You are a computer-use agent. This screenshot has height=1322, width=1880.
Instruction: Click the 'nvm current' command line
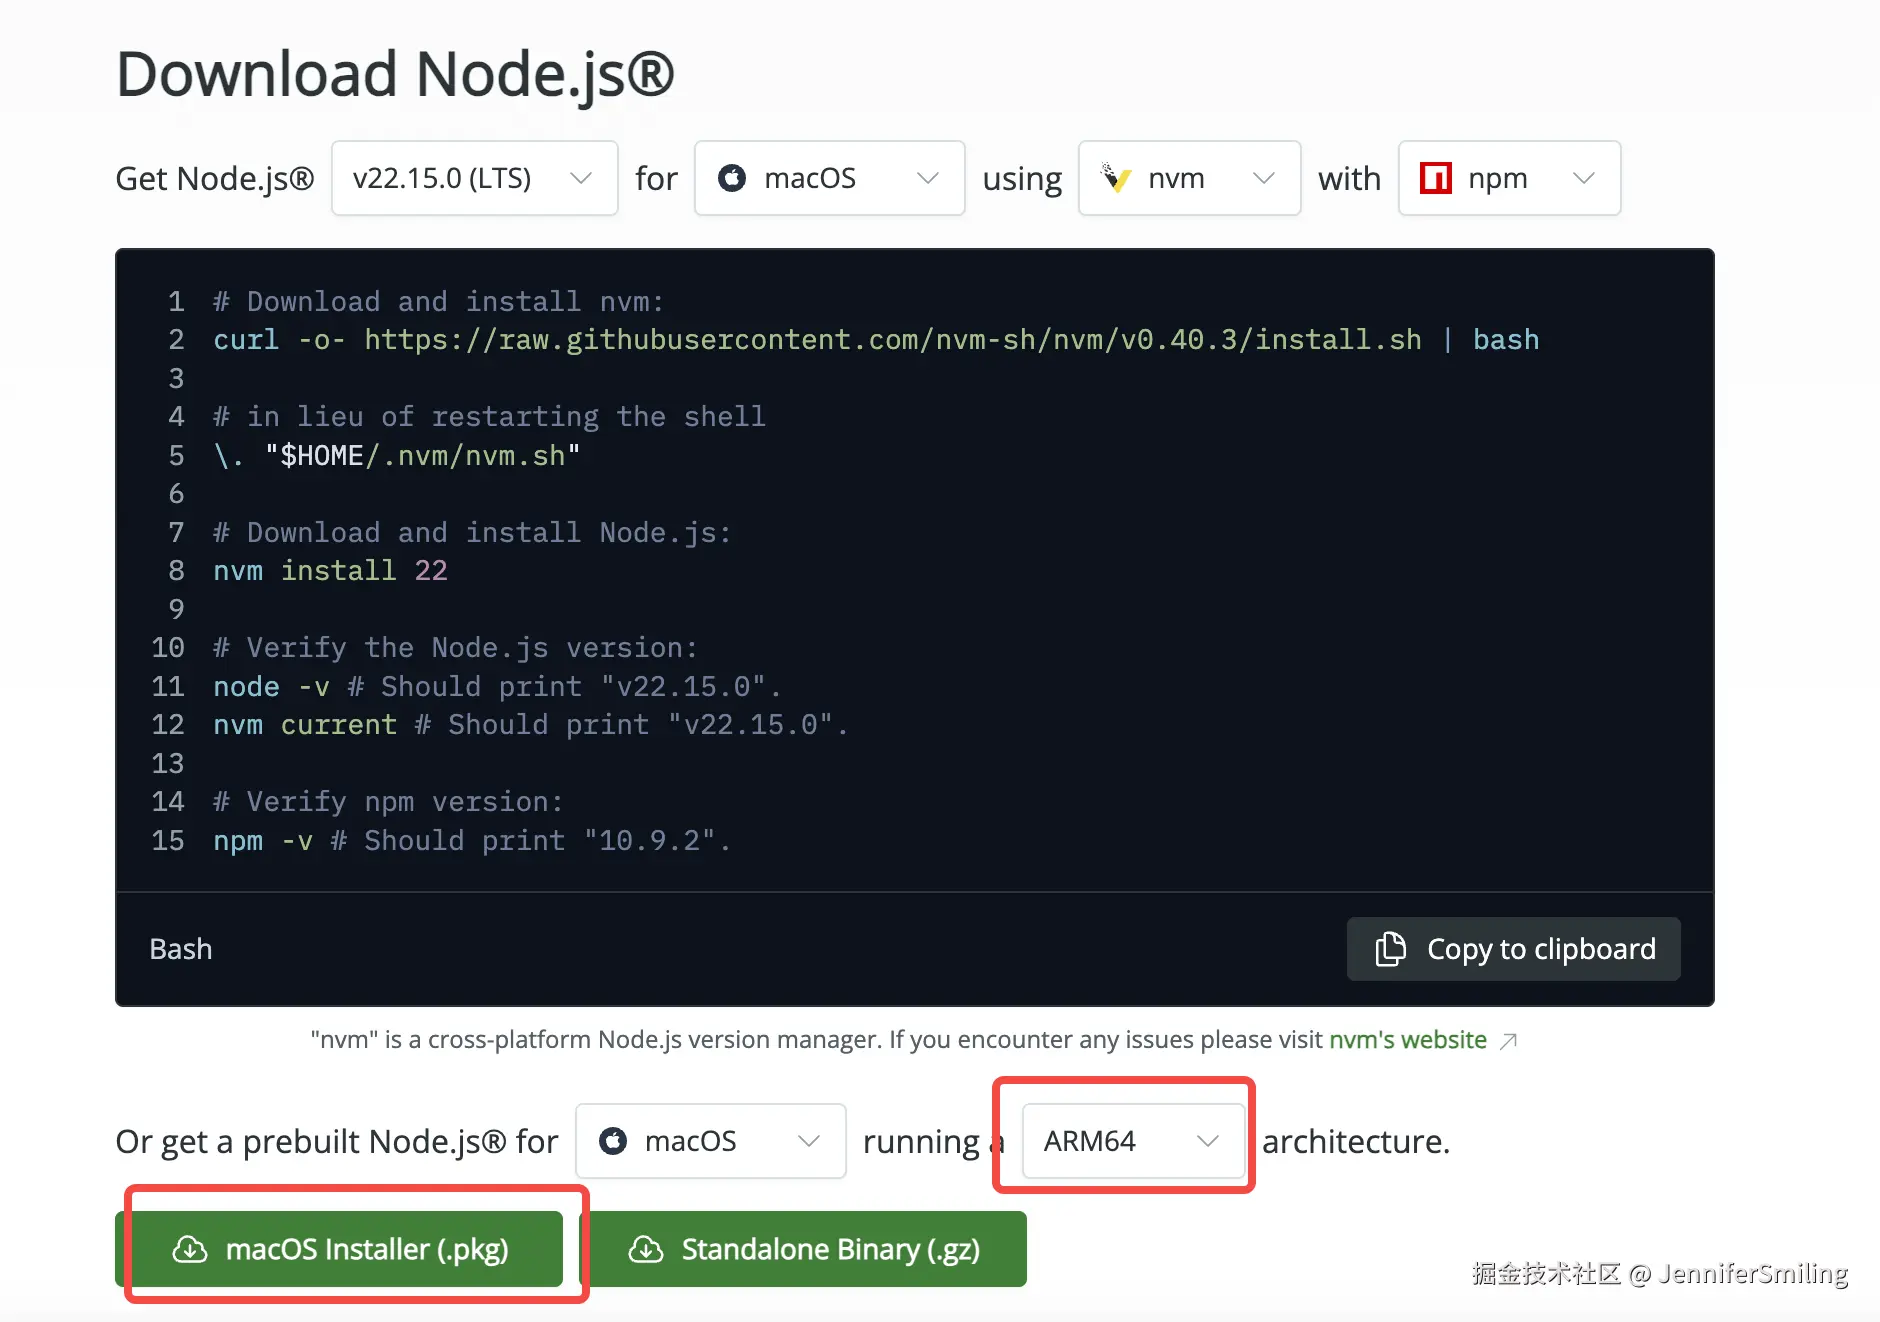(531, 725)
